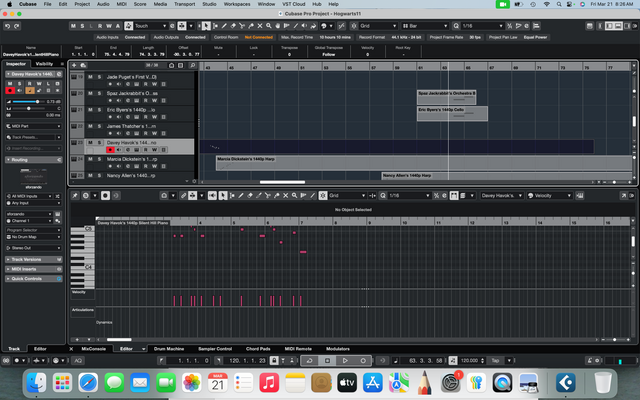640x400 pixels.
Task: Enable Write automation on Jade Puget's track
Action: (x=155, y=84)
